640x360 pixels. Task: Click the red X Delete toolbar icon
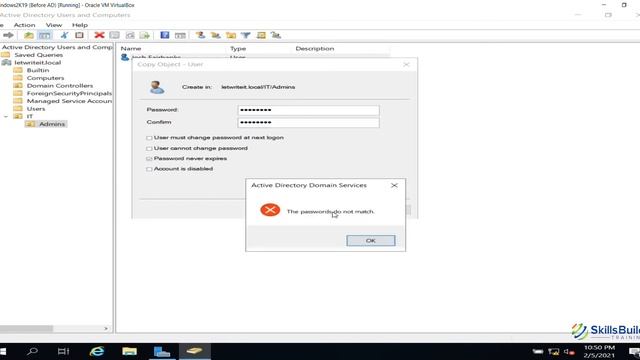[99, 36]
